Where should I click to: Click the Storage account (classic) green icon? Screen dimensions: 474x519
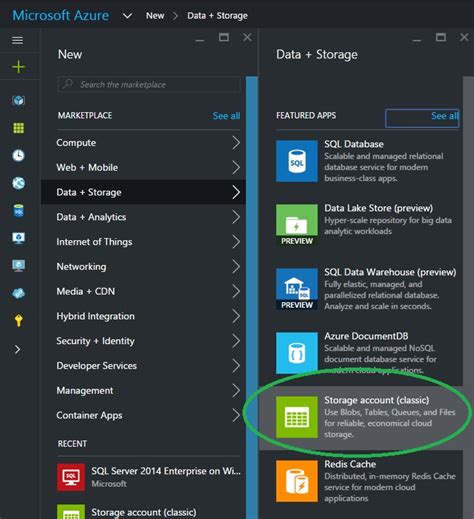pyautogui.click(x=297, y=417)
